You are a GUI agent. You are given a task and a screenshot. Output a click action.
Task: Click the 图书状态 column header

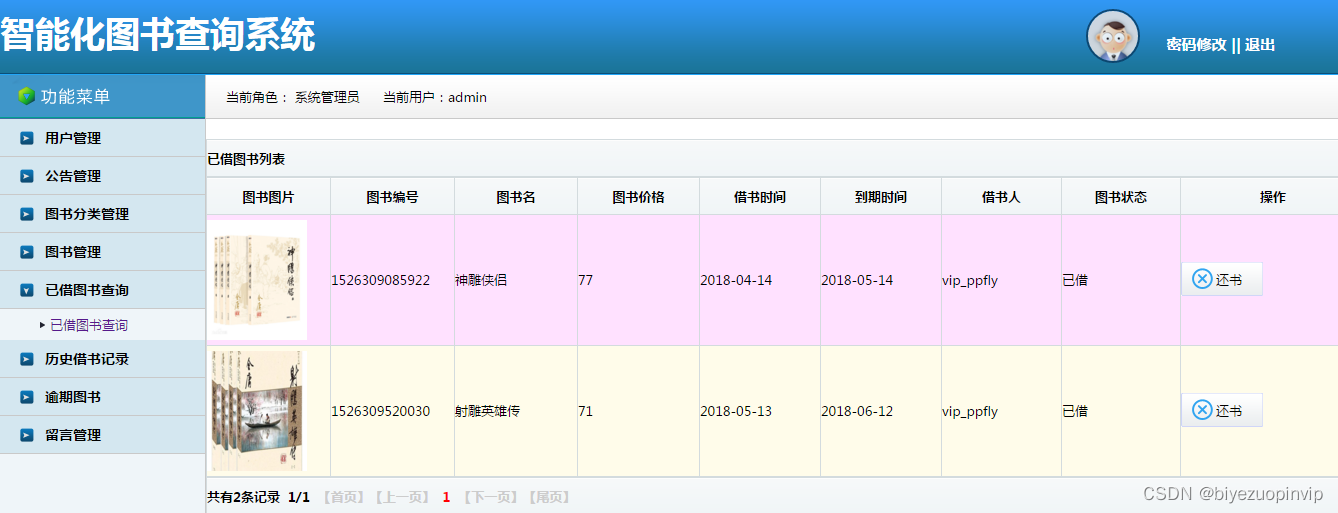(1121, 197)
